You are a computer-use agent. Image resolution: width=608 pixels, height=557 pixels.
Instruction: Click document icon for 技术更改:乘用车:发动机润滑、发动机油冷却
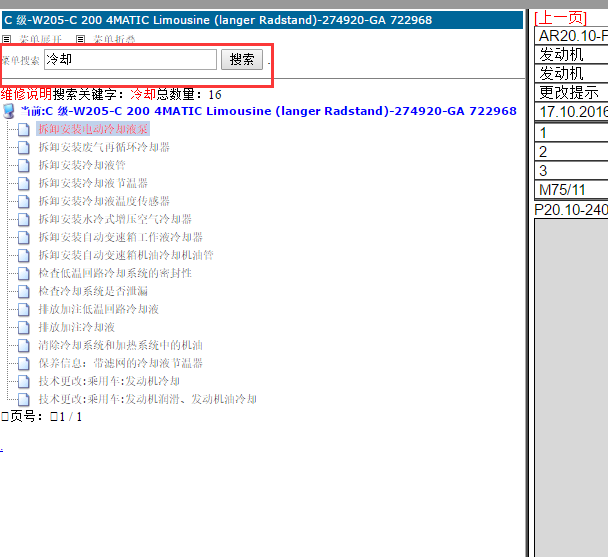pos(24,399)
